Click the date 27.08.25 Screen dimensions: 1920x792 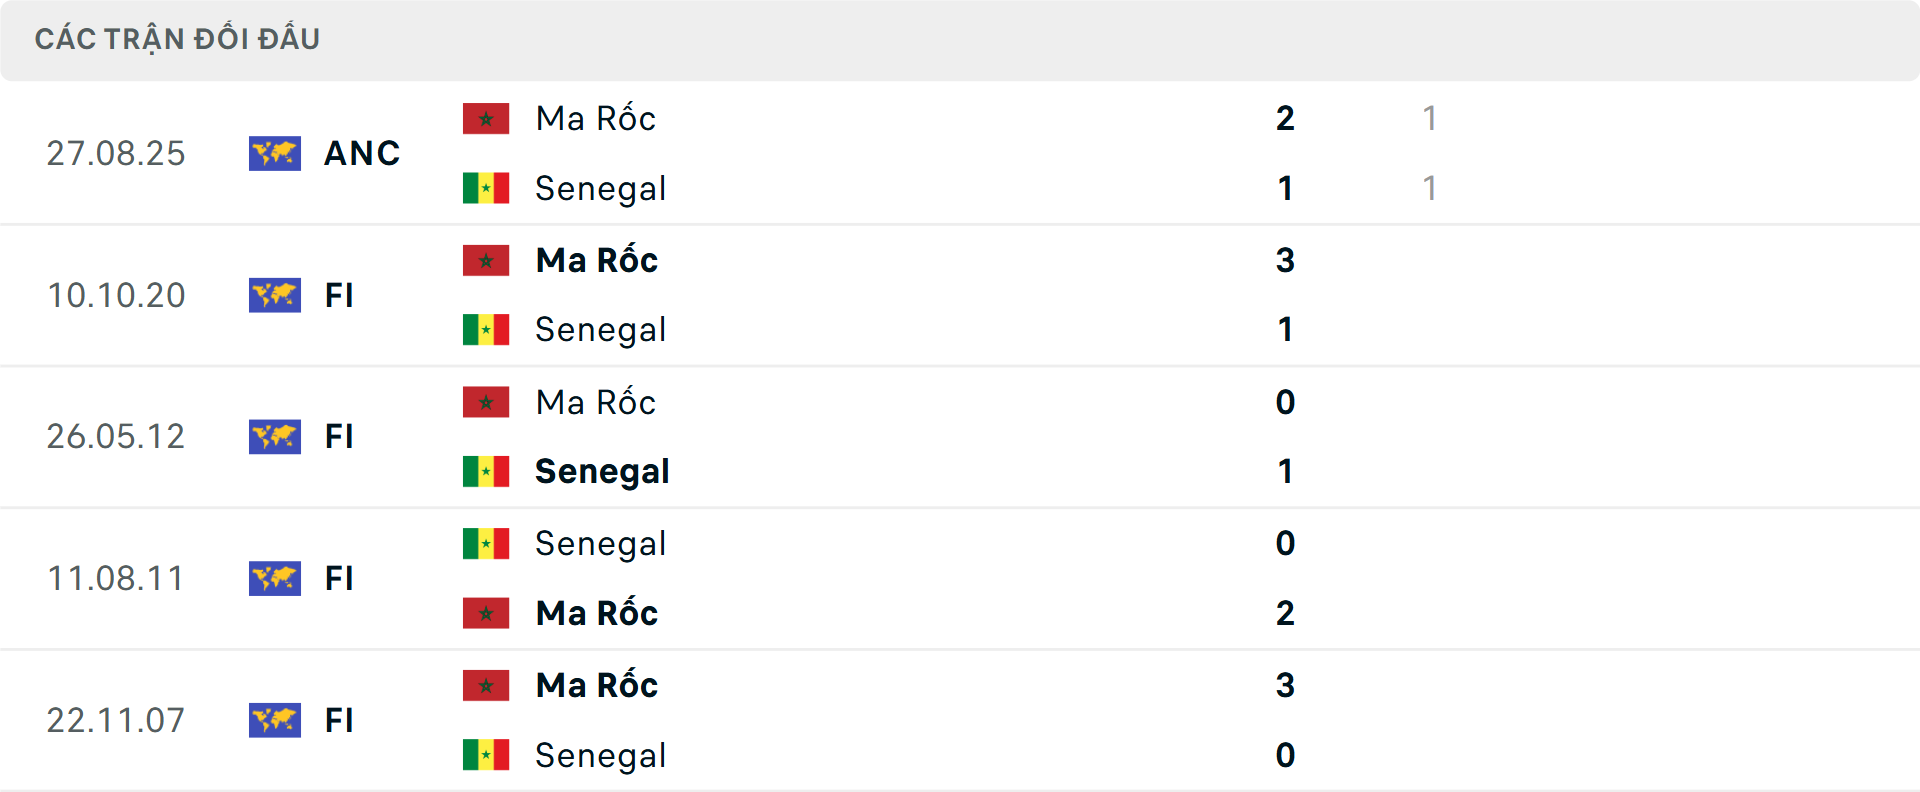(116, 153)
